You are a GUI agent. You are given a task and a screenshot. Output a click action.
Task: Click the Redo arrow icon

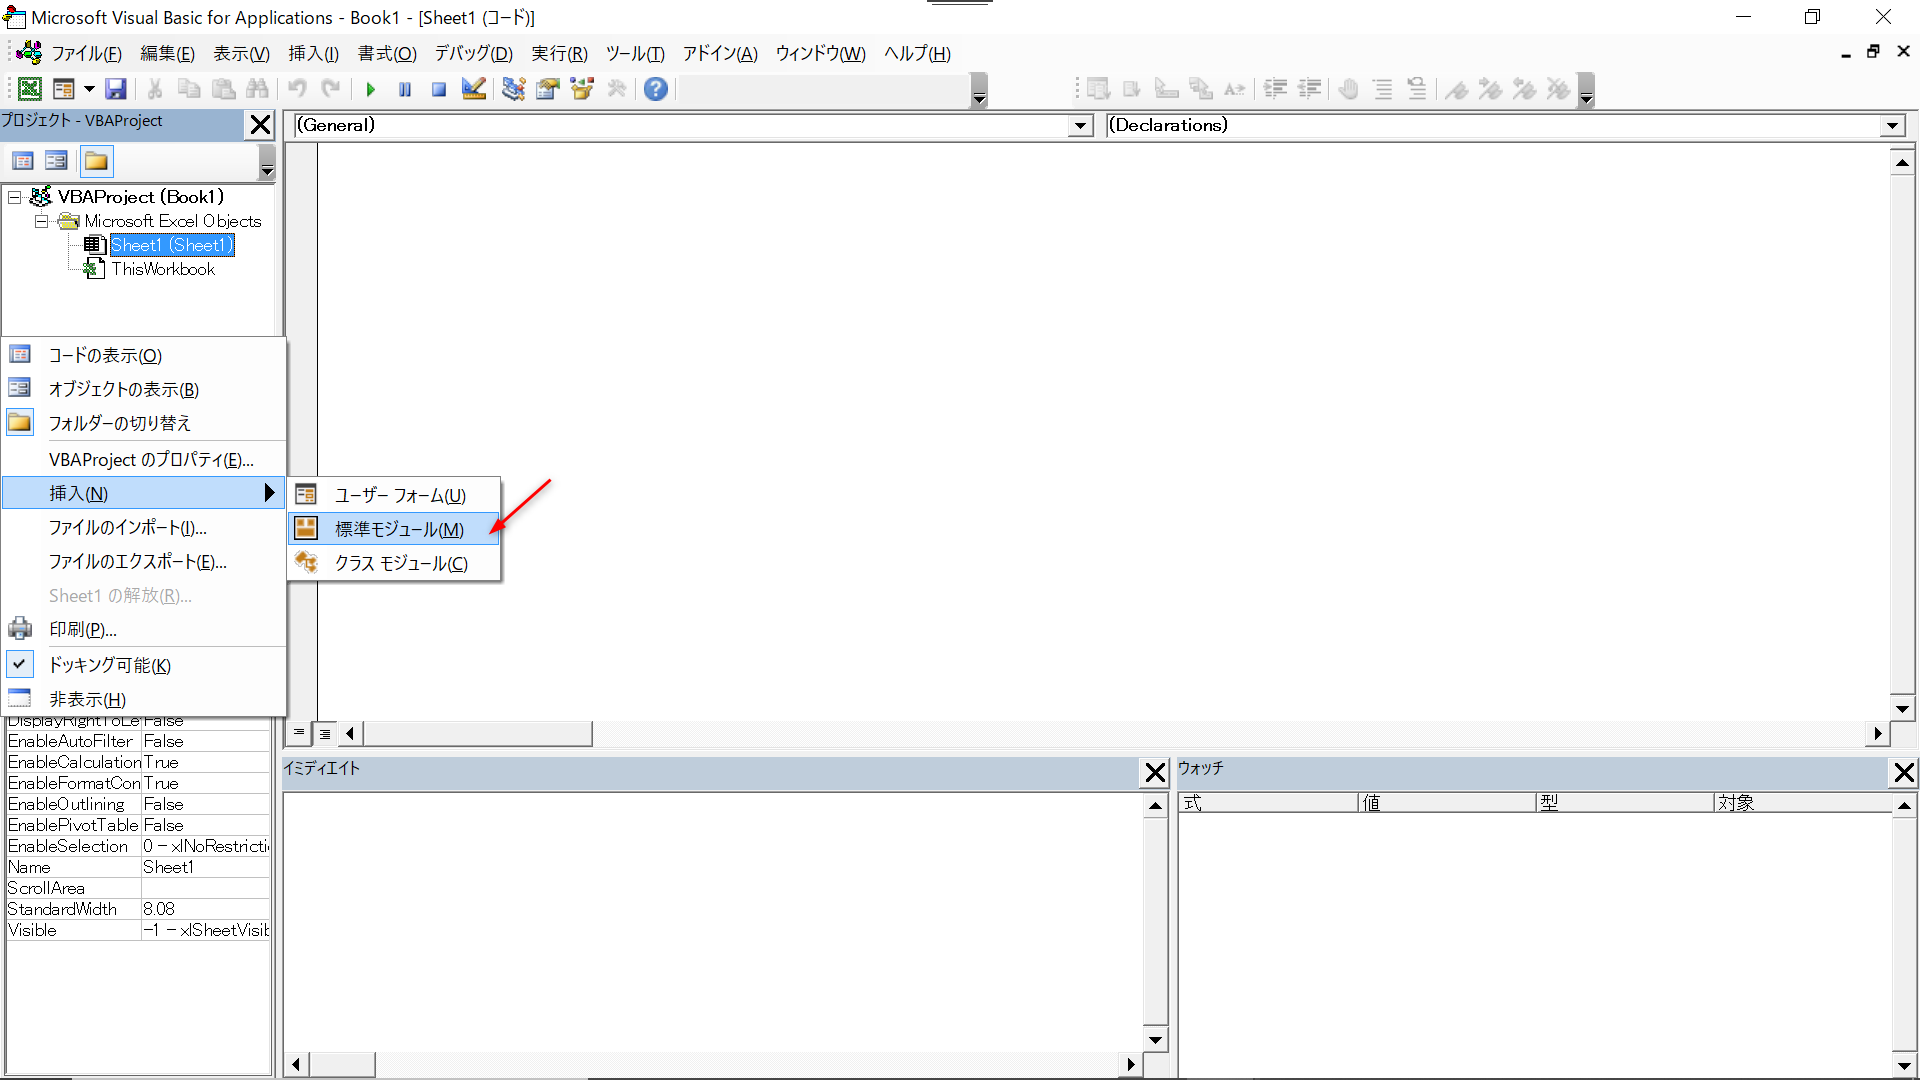click(331, 89)
